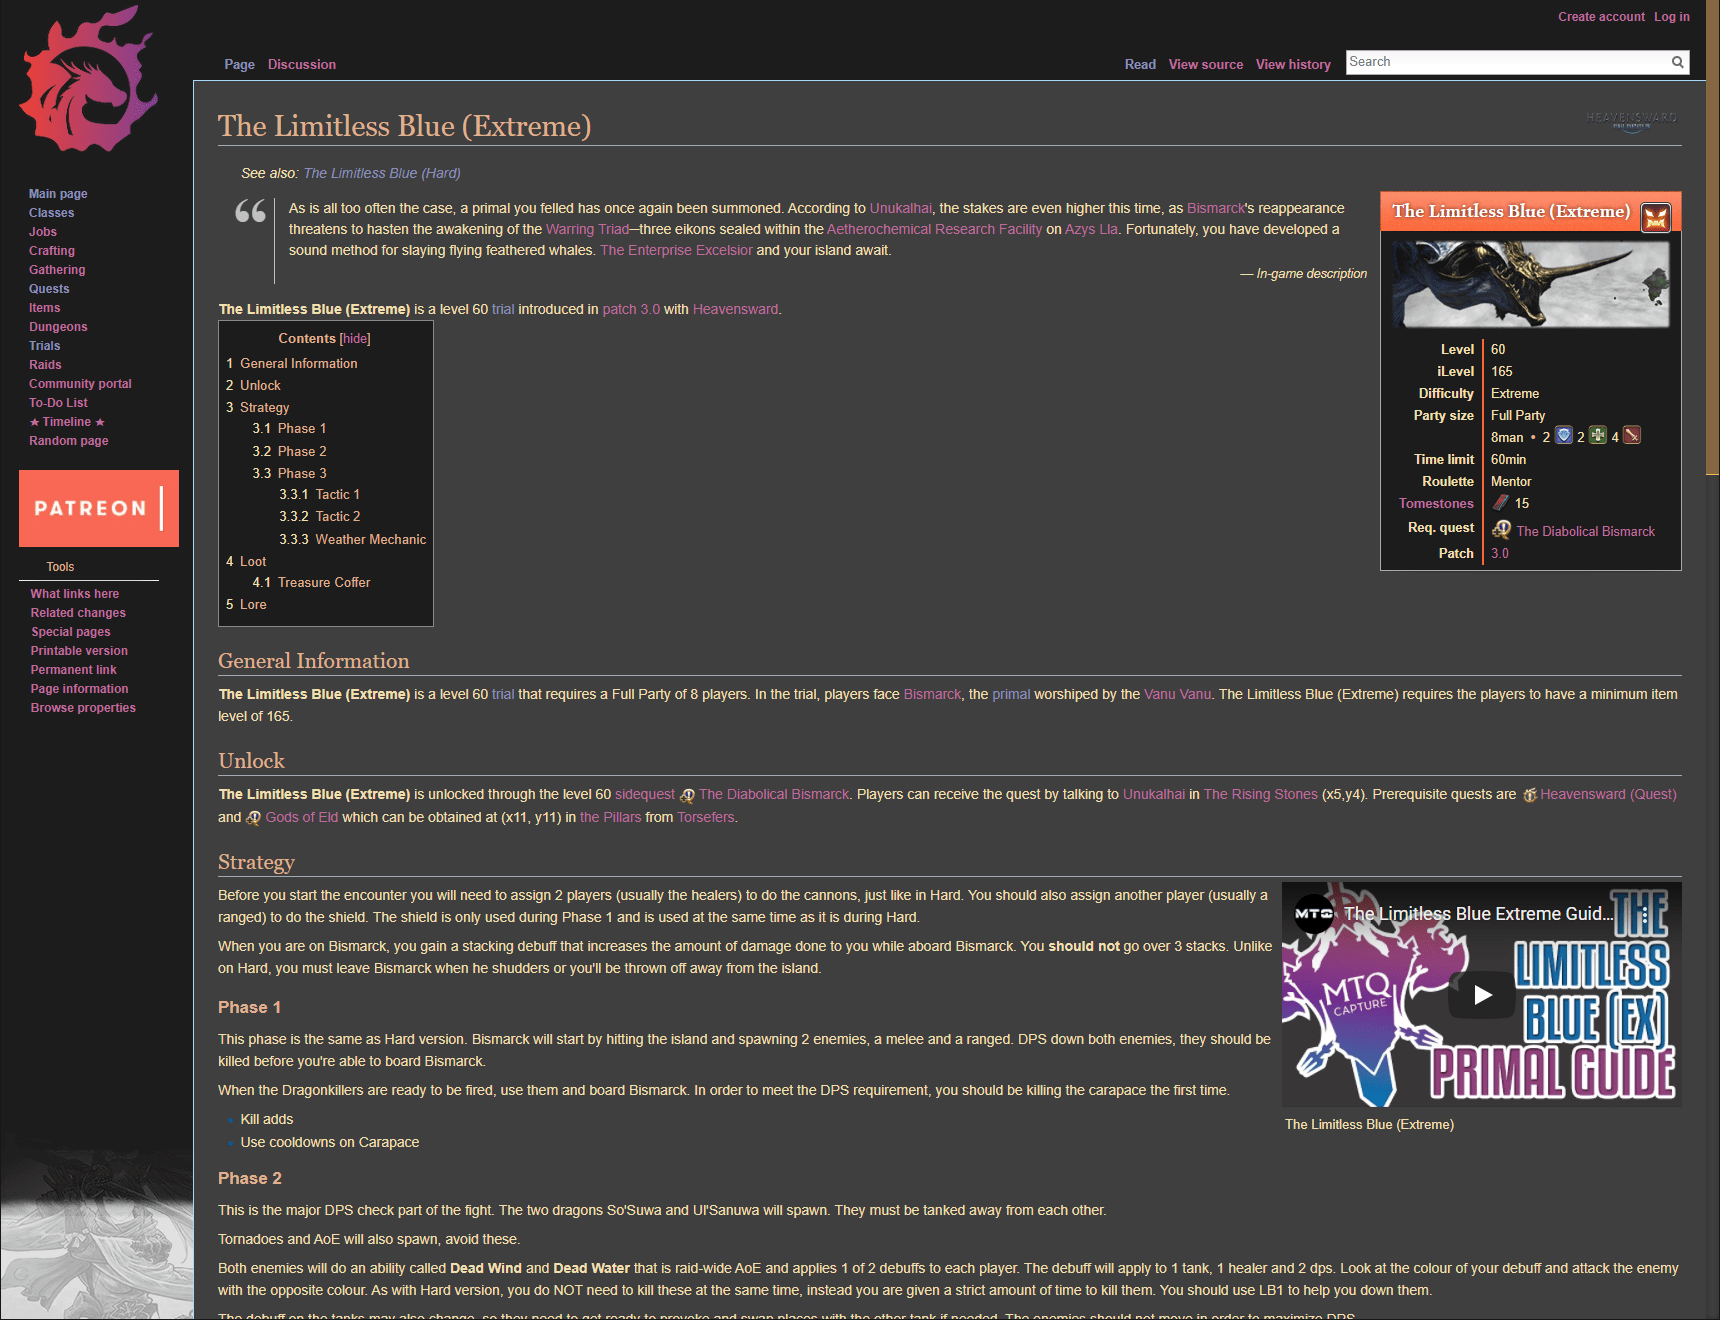
Task: Open The Limitless Blue (Hard) link
Action: coord(382,174)
